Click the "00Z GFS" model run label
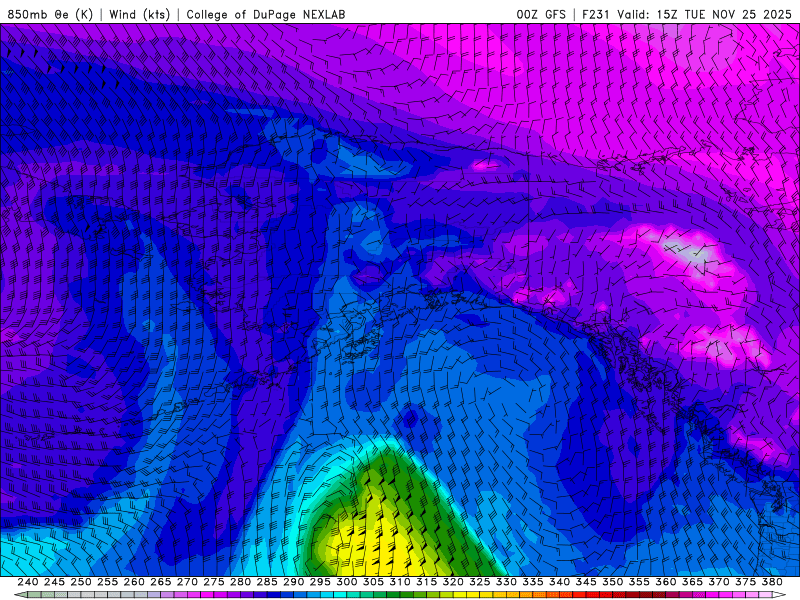 (541, 14)
